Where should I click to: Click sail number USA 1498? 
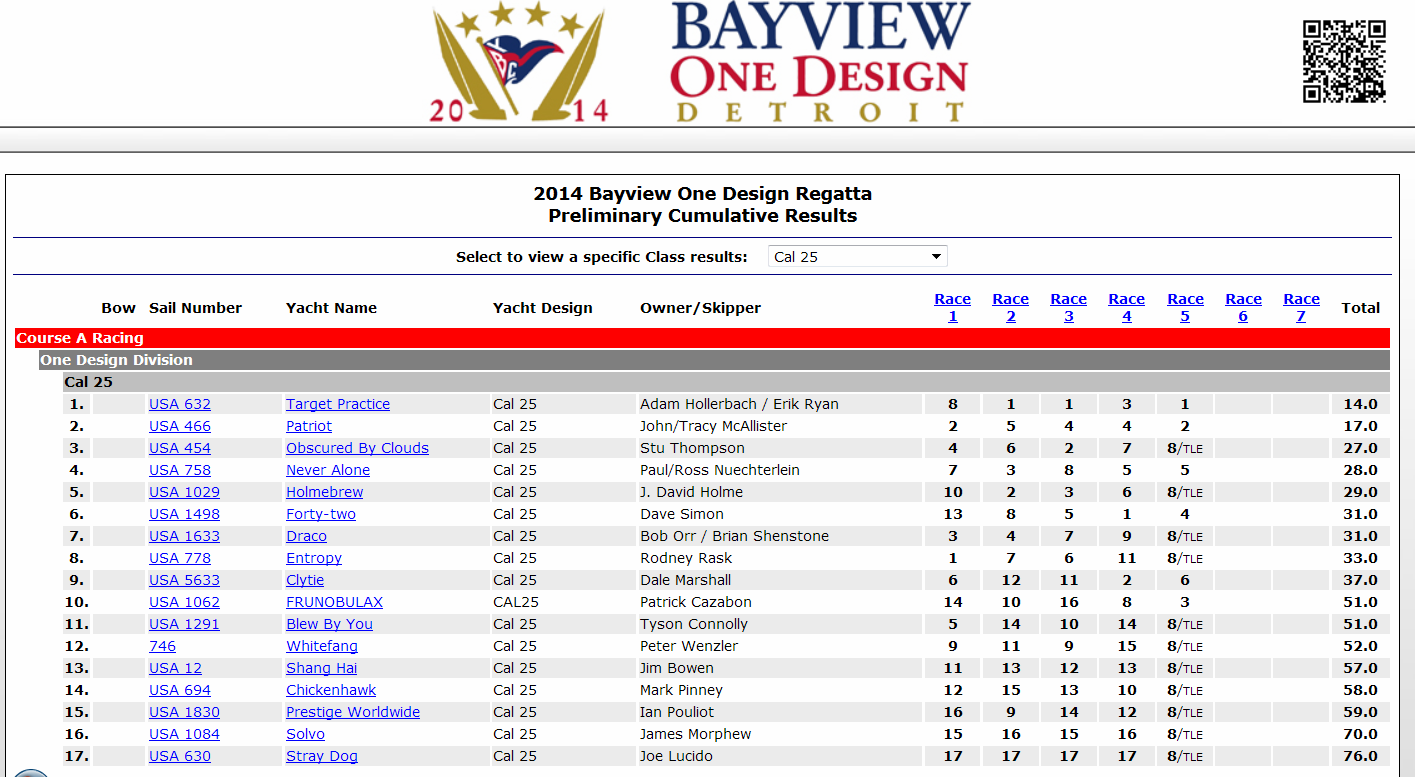click(184, 514)
